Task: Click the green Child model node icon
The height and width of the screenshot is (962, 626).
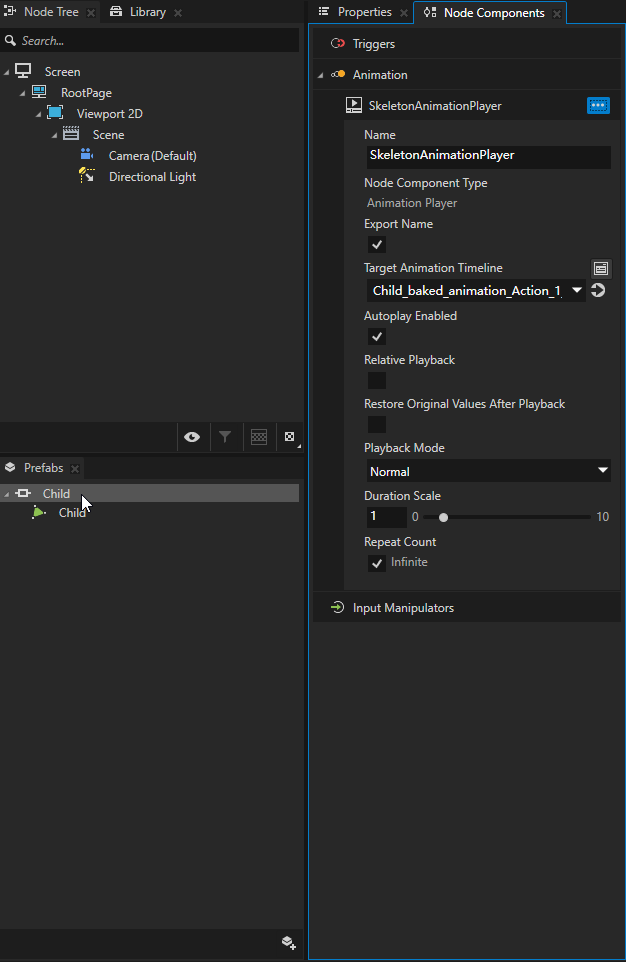Action: [x=39, y=512]
